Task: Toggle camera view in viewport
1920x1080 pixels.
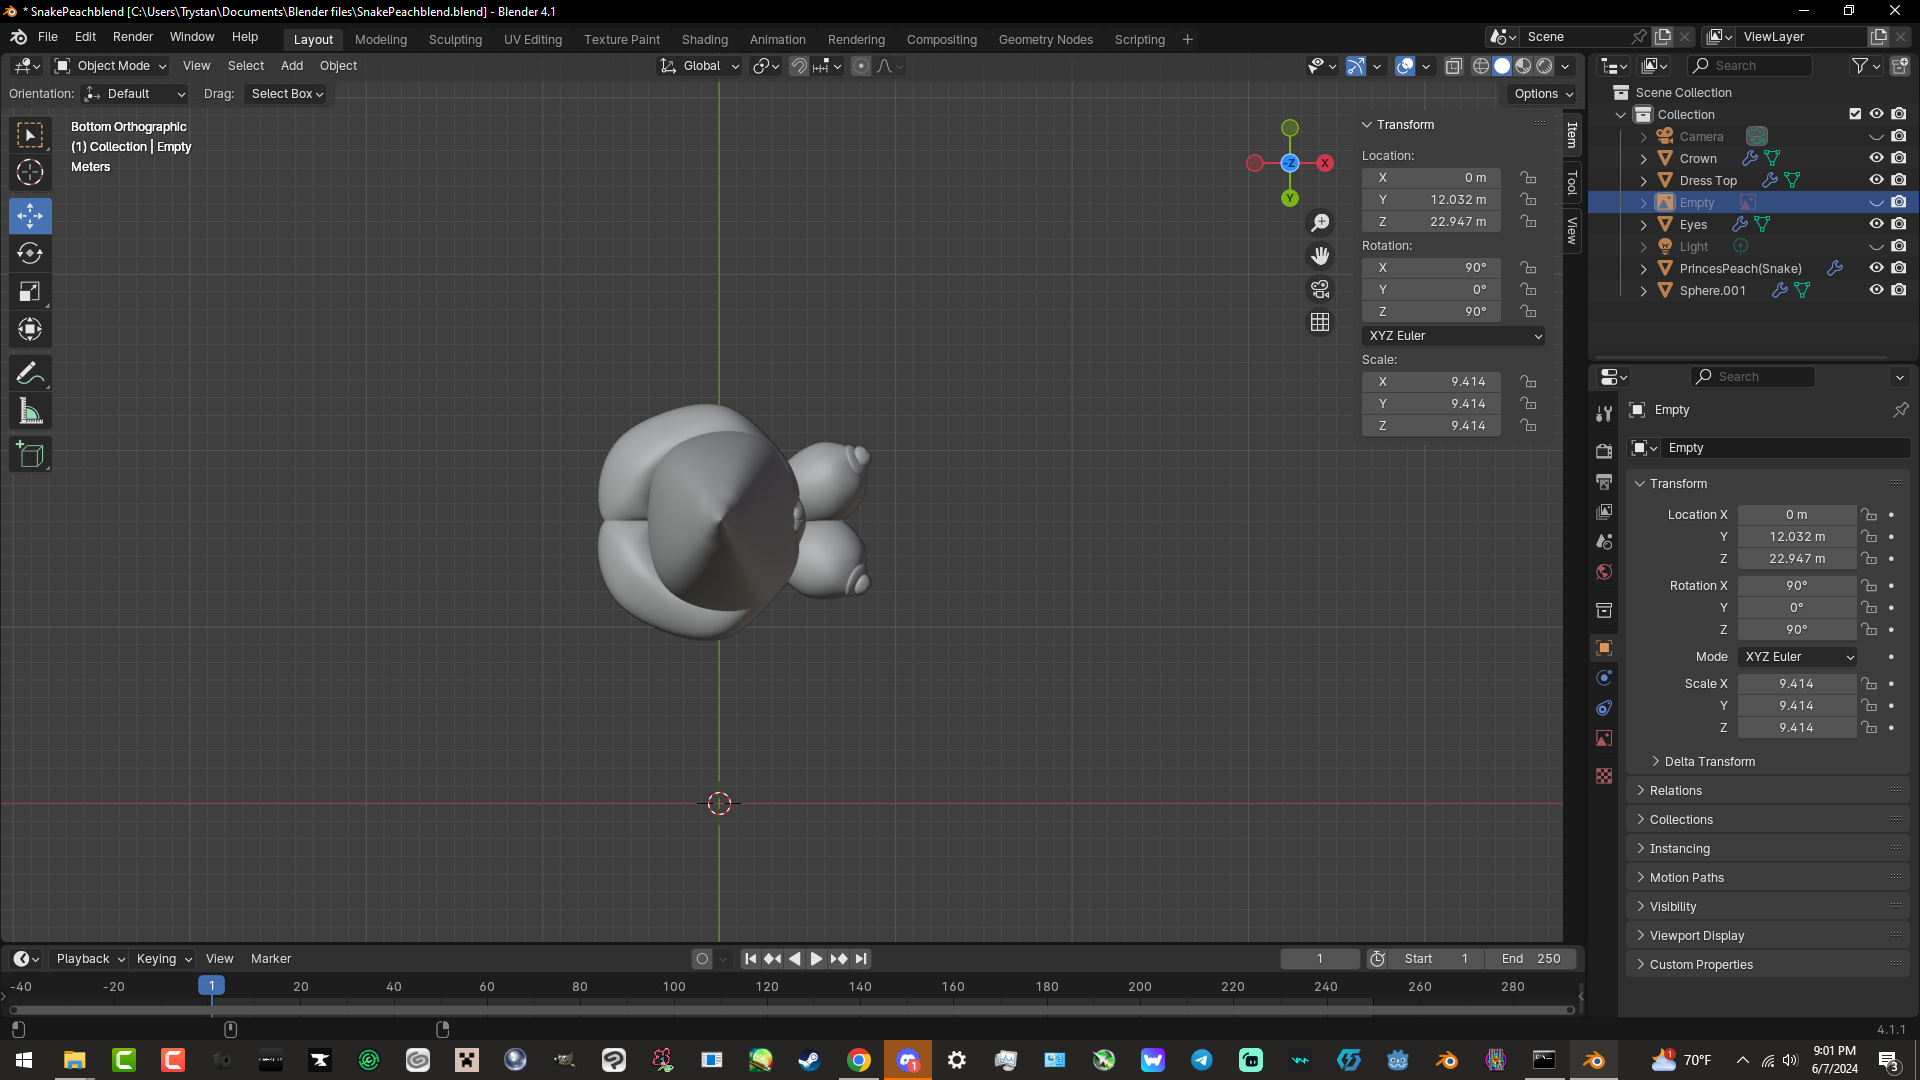Action: point(1320,290)
